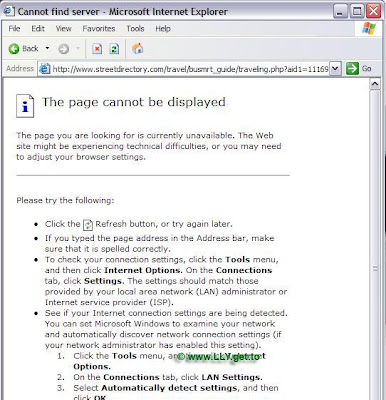
Task: Click the page icon in Address bar
Action: tap(45, 69)
